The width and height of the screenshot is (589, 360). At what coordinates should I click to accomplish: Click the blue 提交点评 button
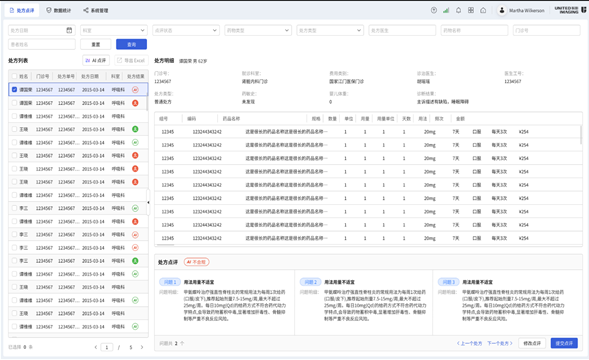(564, 343)
